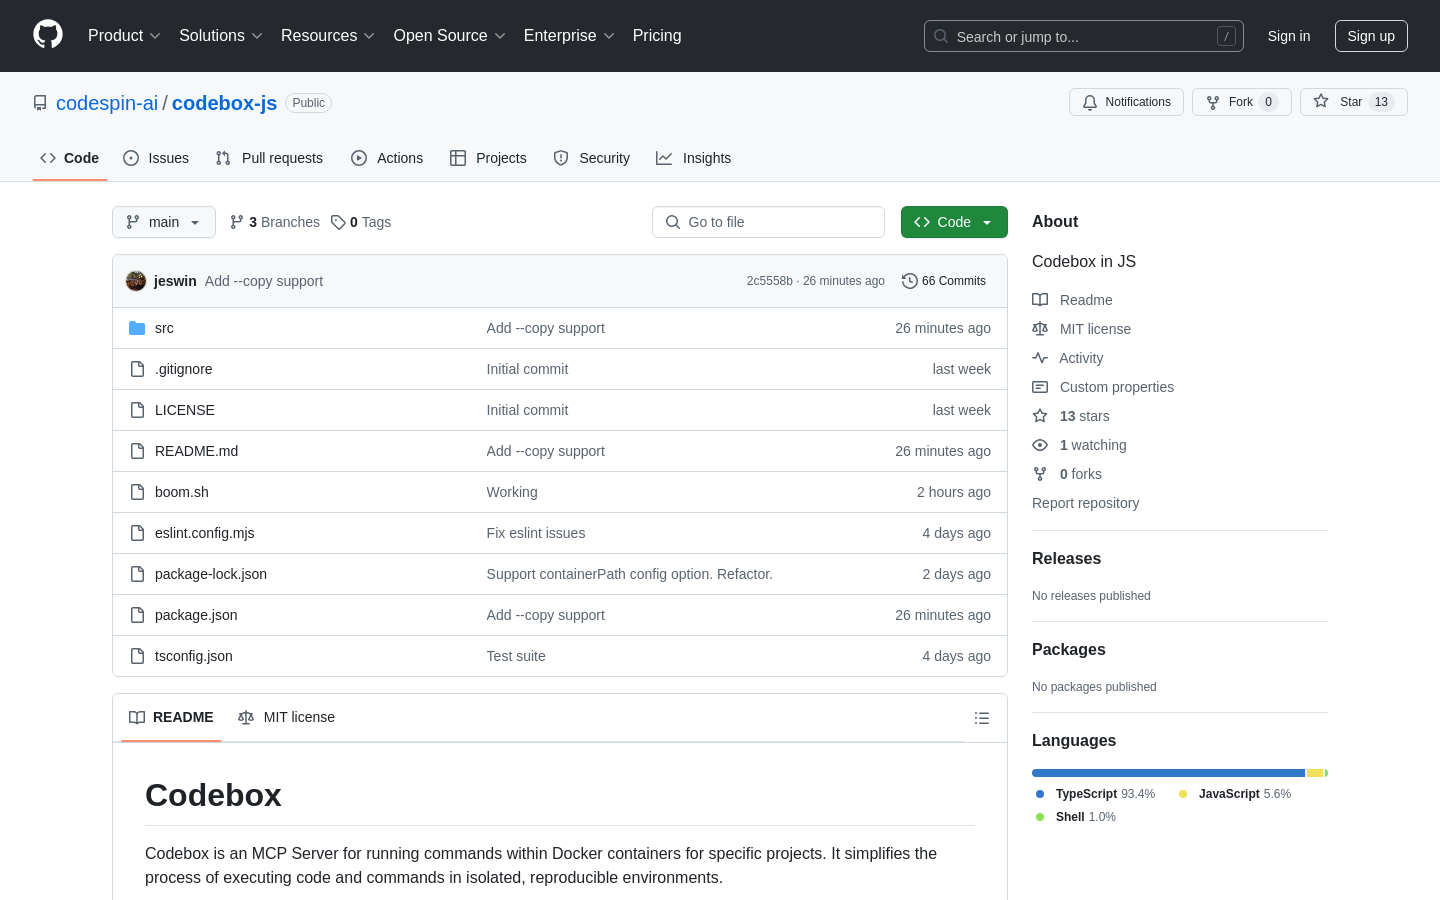Click the Activity pulse icon
Screen dimensions: 1440x900
[1040, 358]
